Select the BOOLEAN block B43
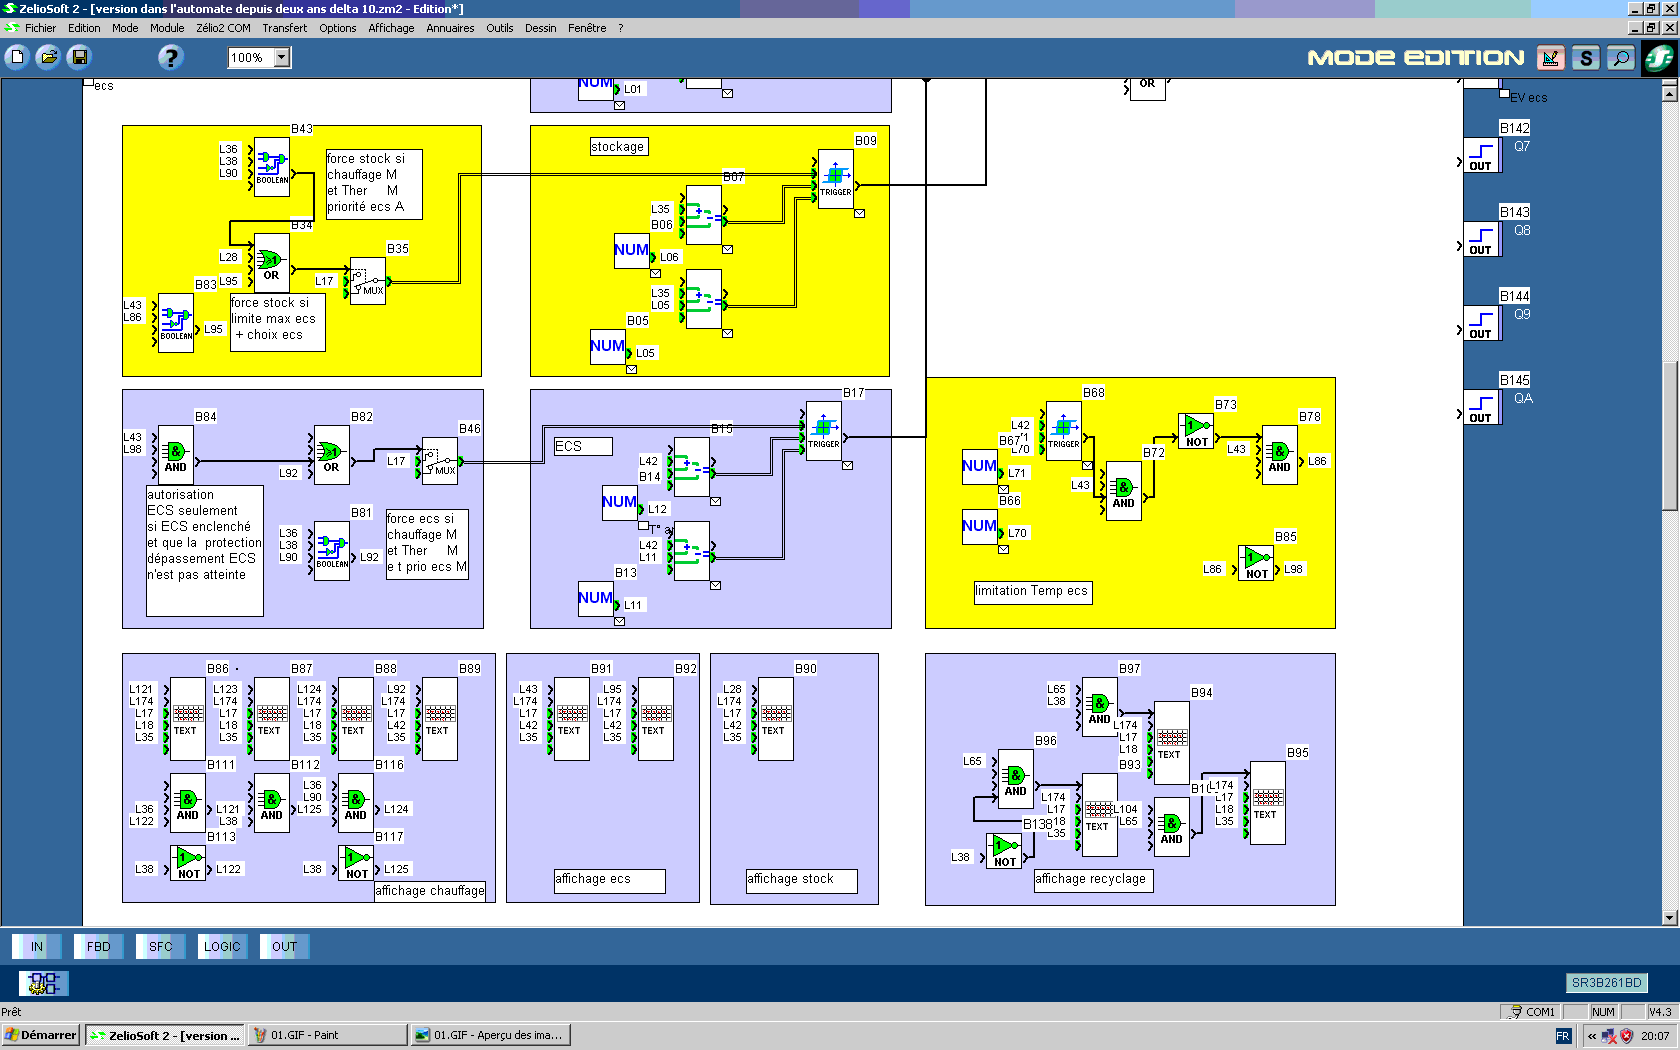 click(x=272, y=167)
